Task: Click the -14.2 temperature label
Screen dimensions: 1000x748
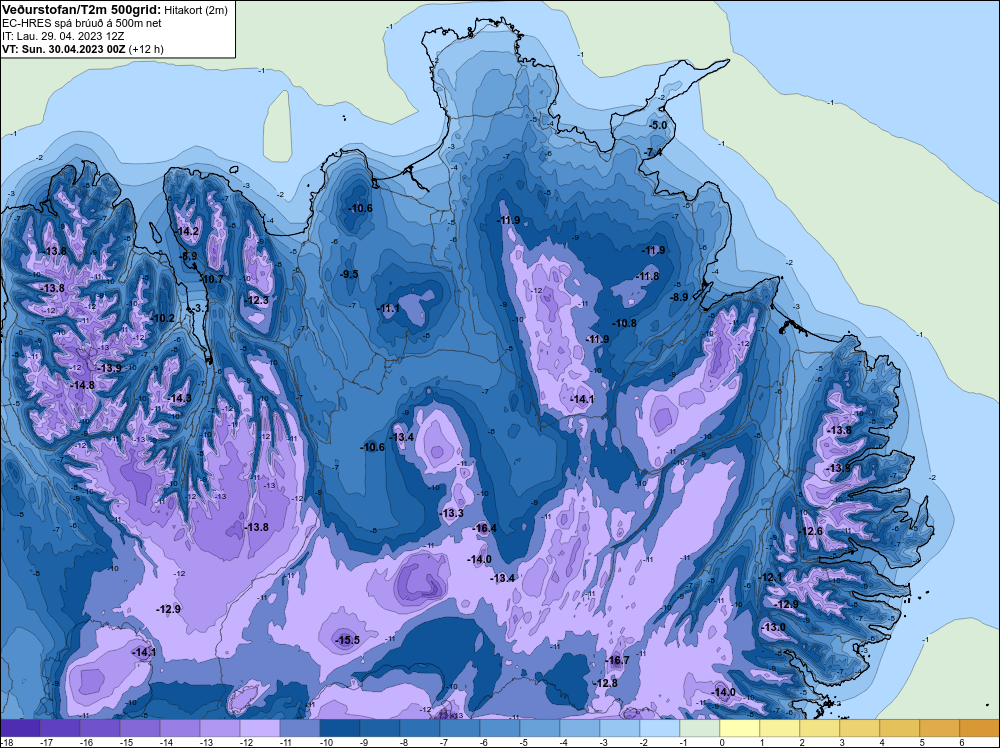Action: [188, 231]
